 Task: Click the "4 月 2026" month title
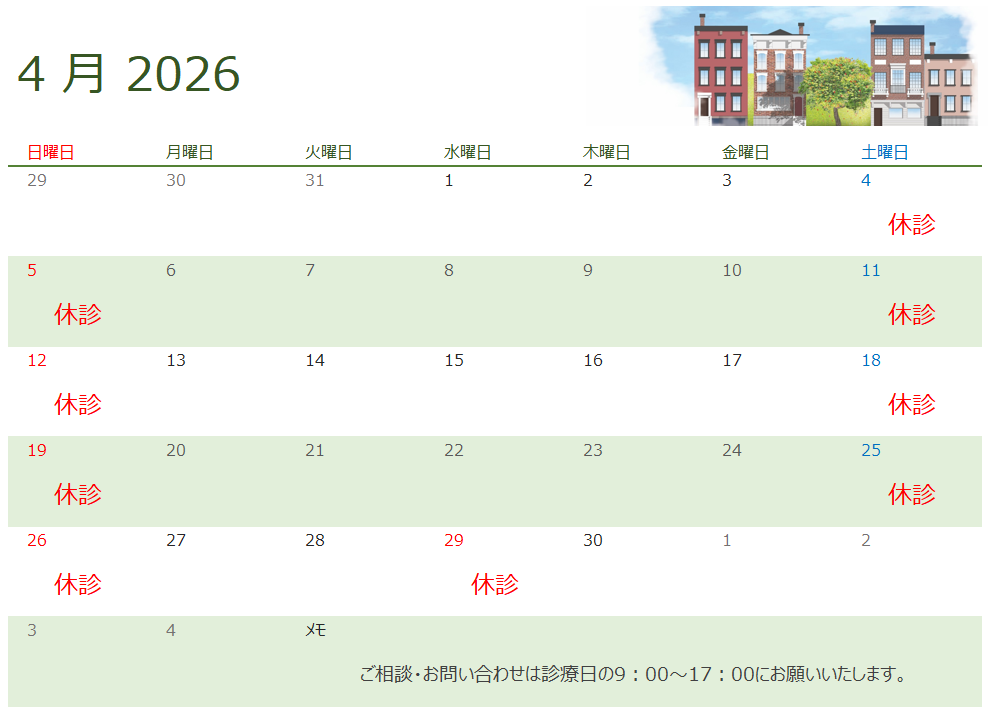129,74
